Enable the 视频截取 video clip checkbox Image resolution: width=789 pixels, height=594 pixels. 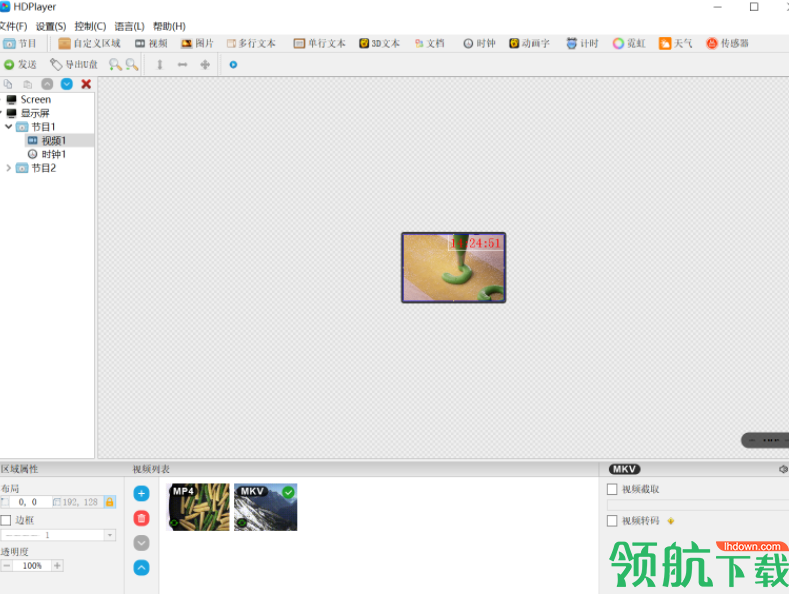[612, 489]
